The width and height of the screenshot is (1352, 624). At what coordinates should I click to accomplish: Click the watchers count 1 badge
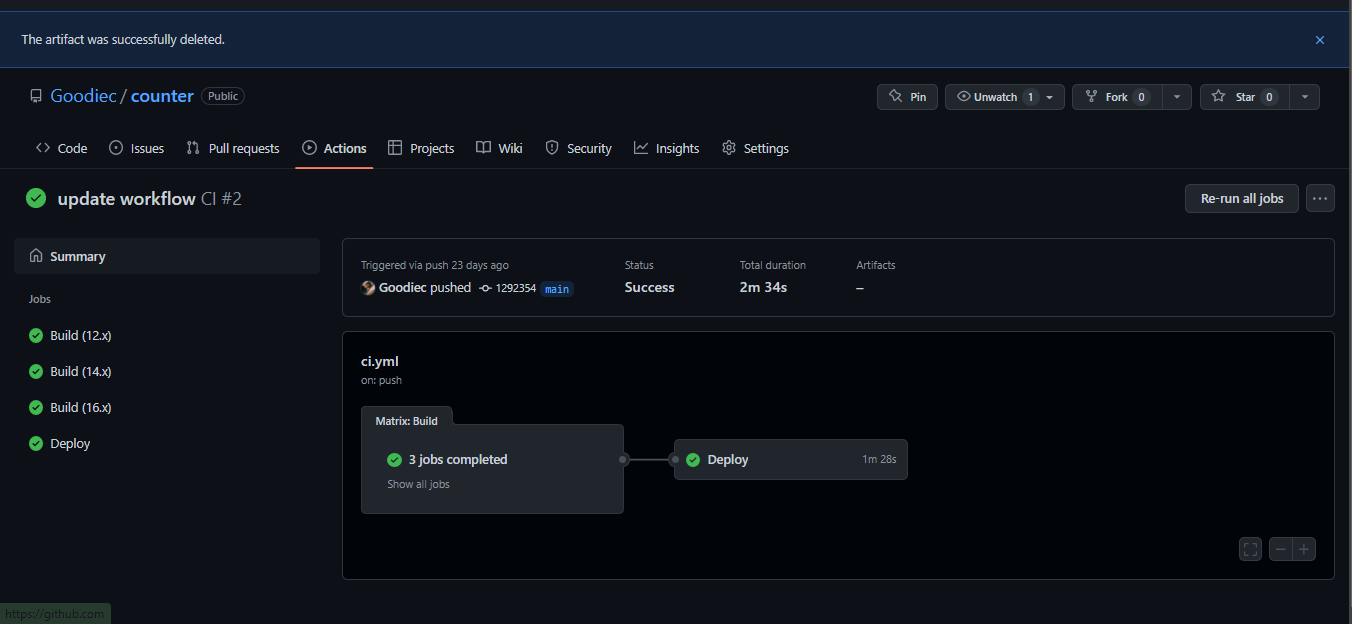(x=1030, y=97)
